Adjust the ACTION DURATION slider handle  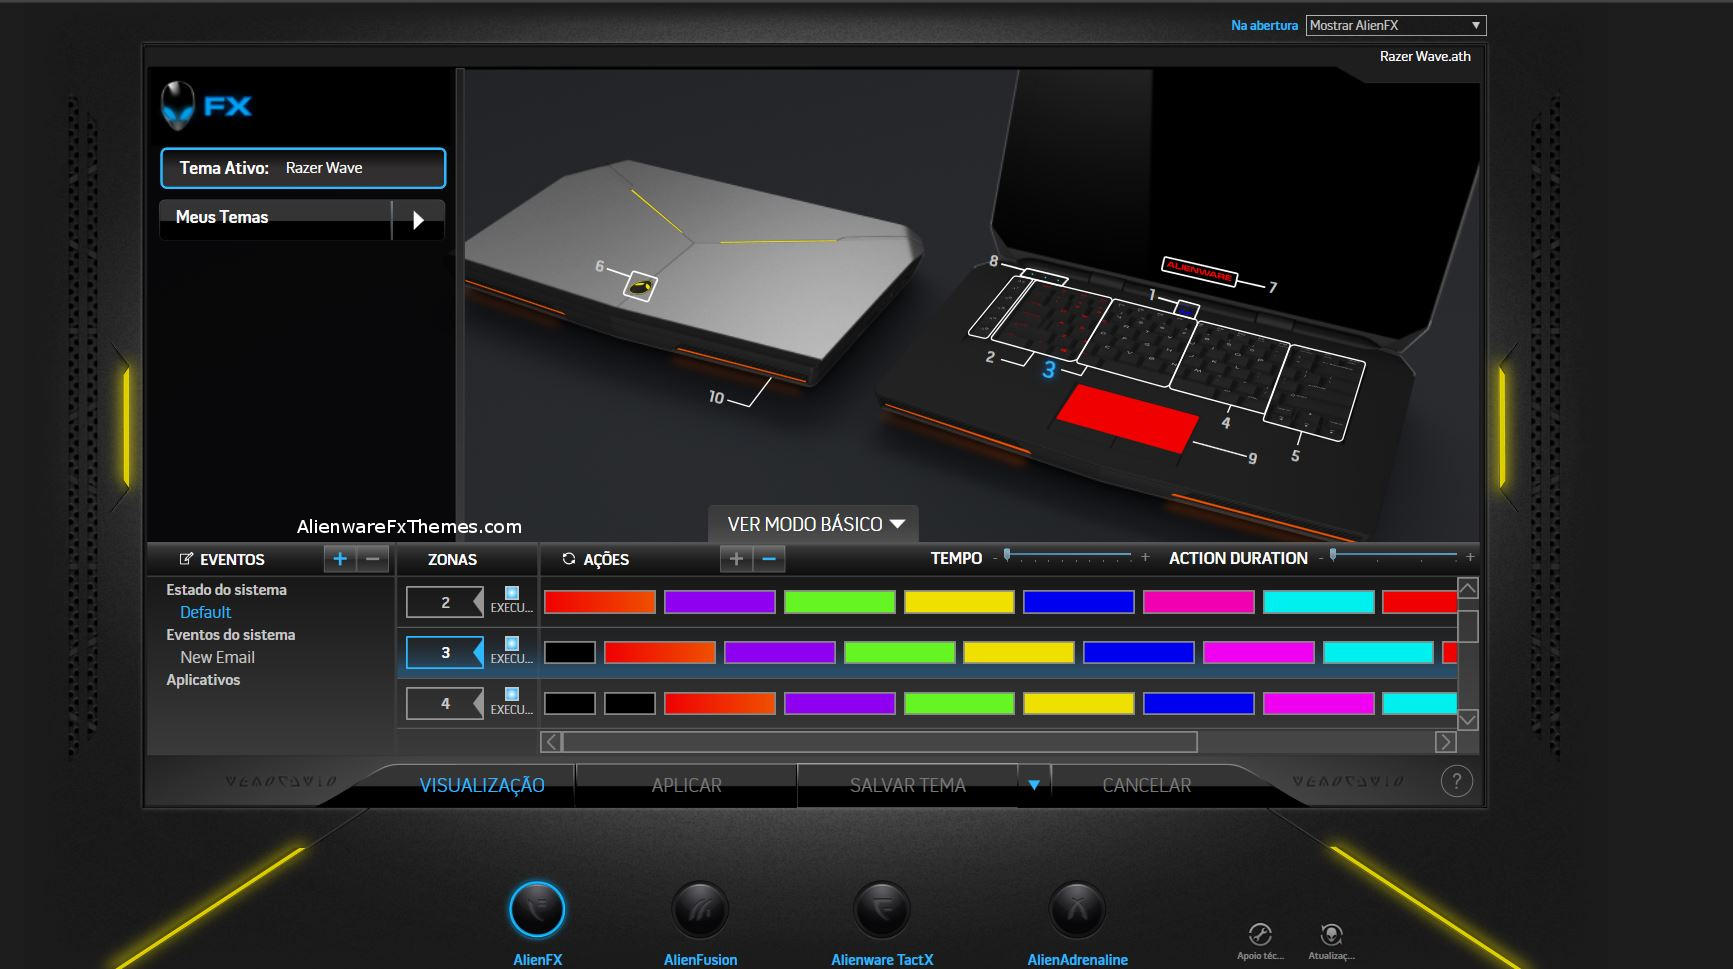(1333, 554)
